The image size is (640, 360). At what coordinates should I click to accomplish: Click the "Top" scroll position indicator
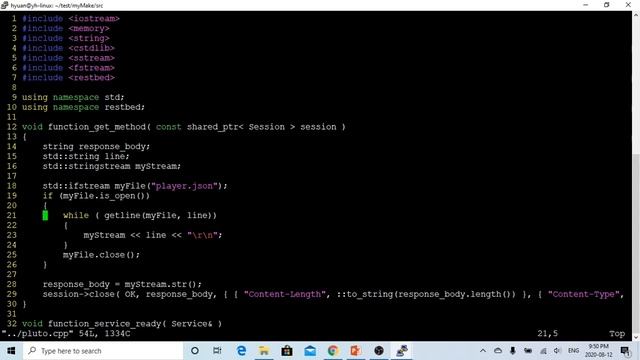[x=617, y=333]
